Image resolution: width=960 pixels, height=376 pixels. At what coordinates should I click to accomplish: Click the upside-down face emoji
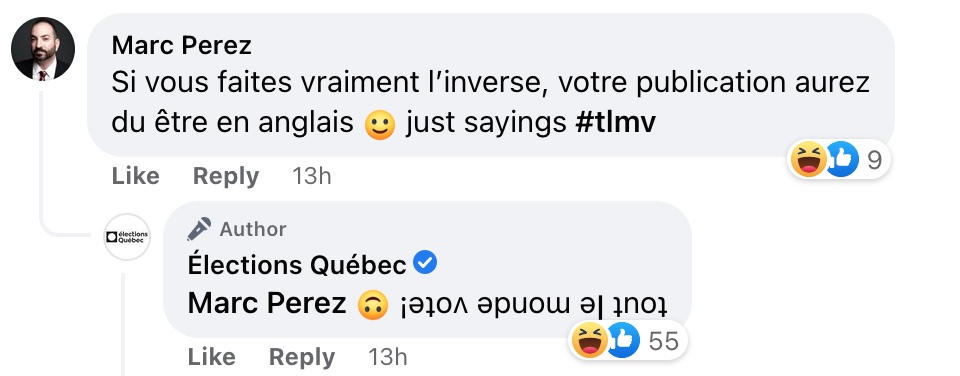point(373,304)
